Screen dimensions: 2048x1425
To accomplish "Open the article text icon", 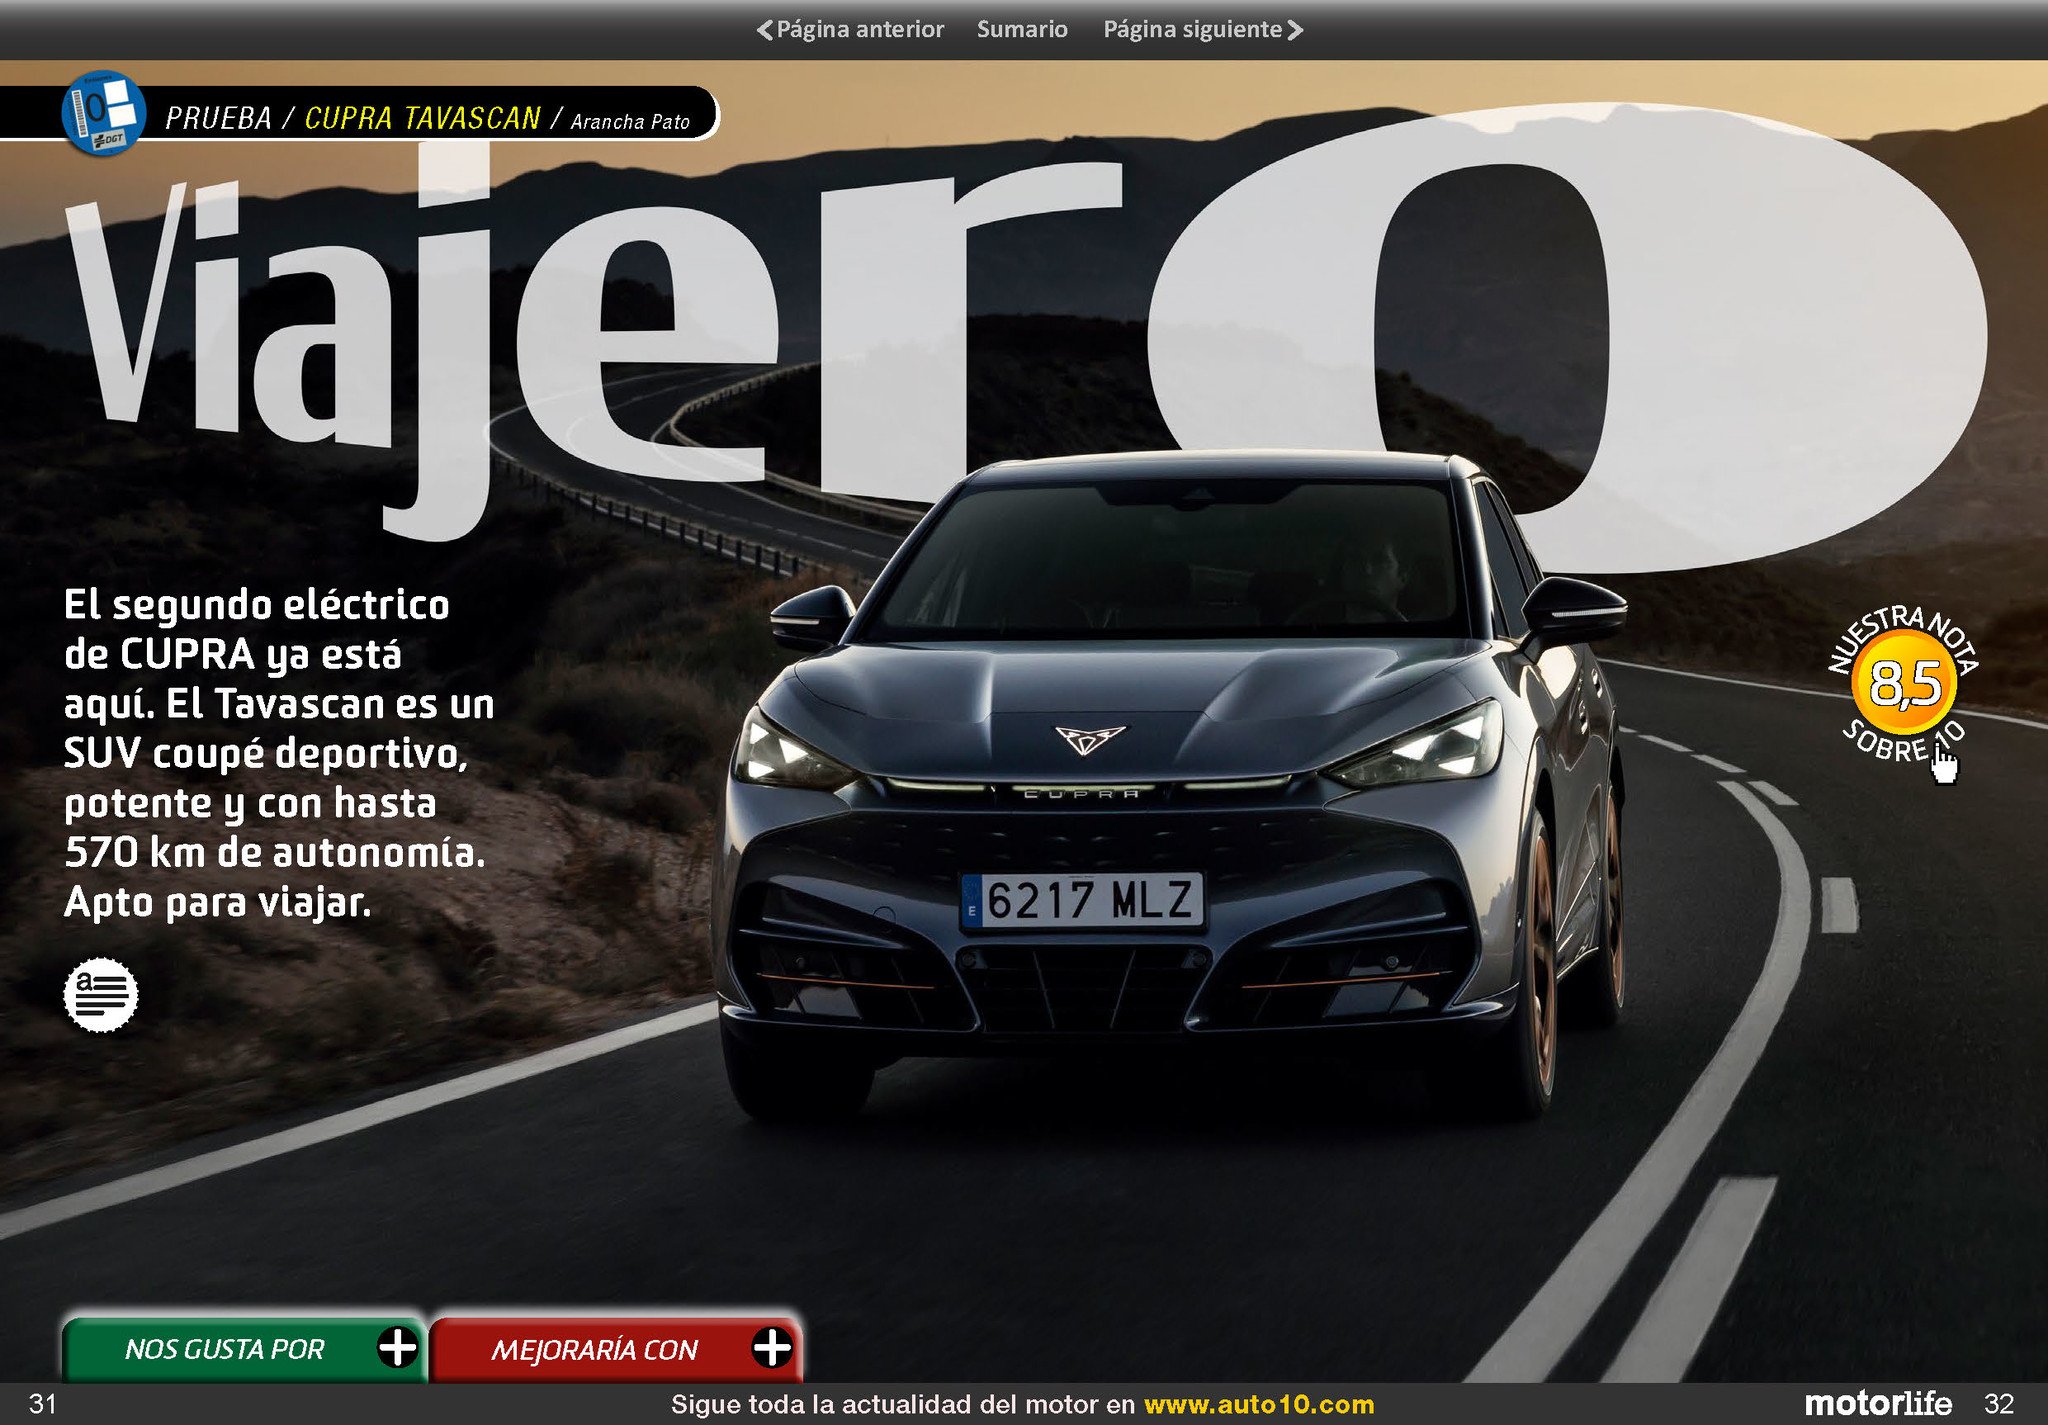I will (x=100, y=994).
